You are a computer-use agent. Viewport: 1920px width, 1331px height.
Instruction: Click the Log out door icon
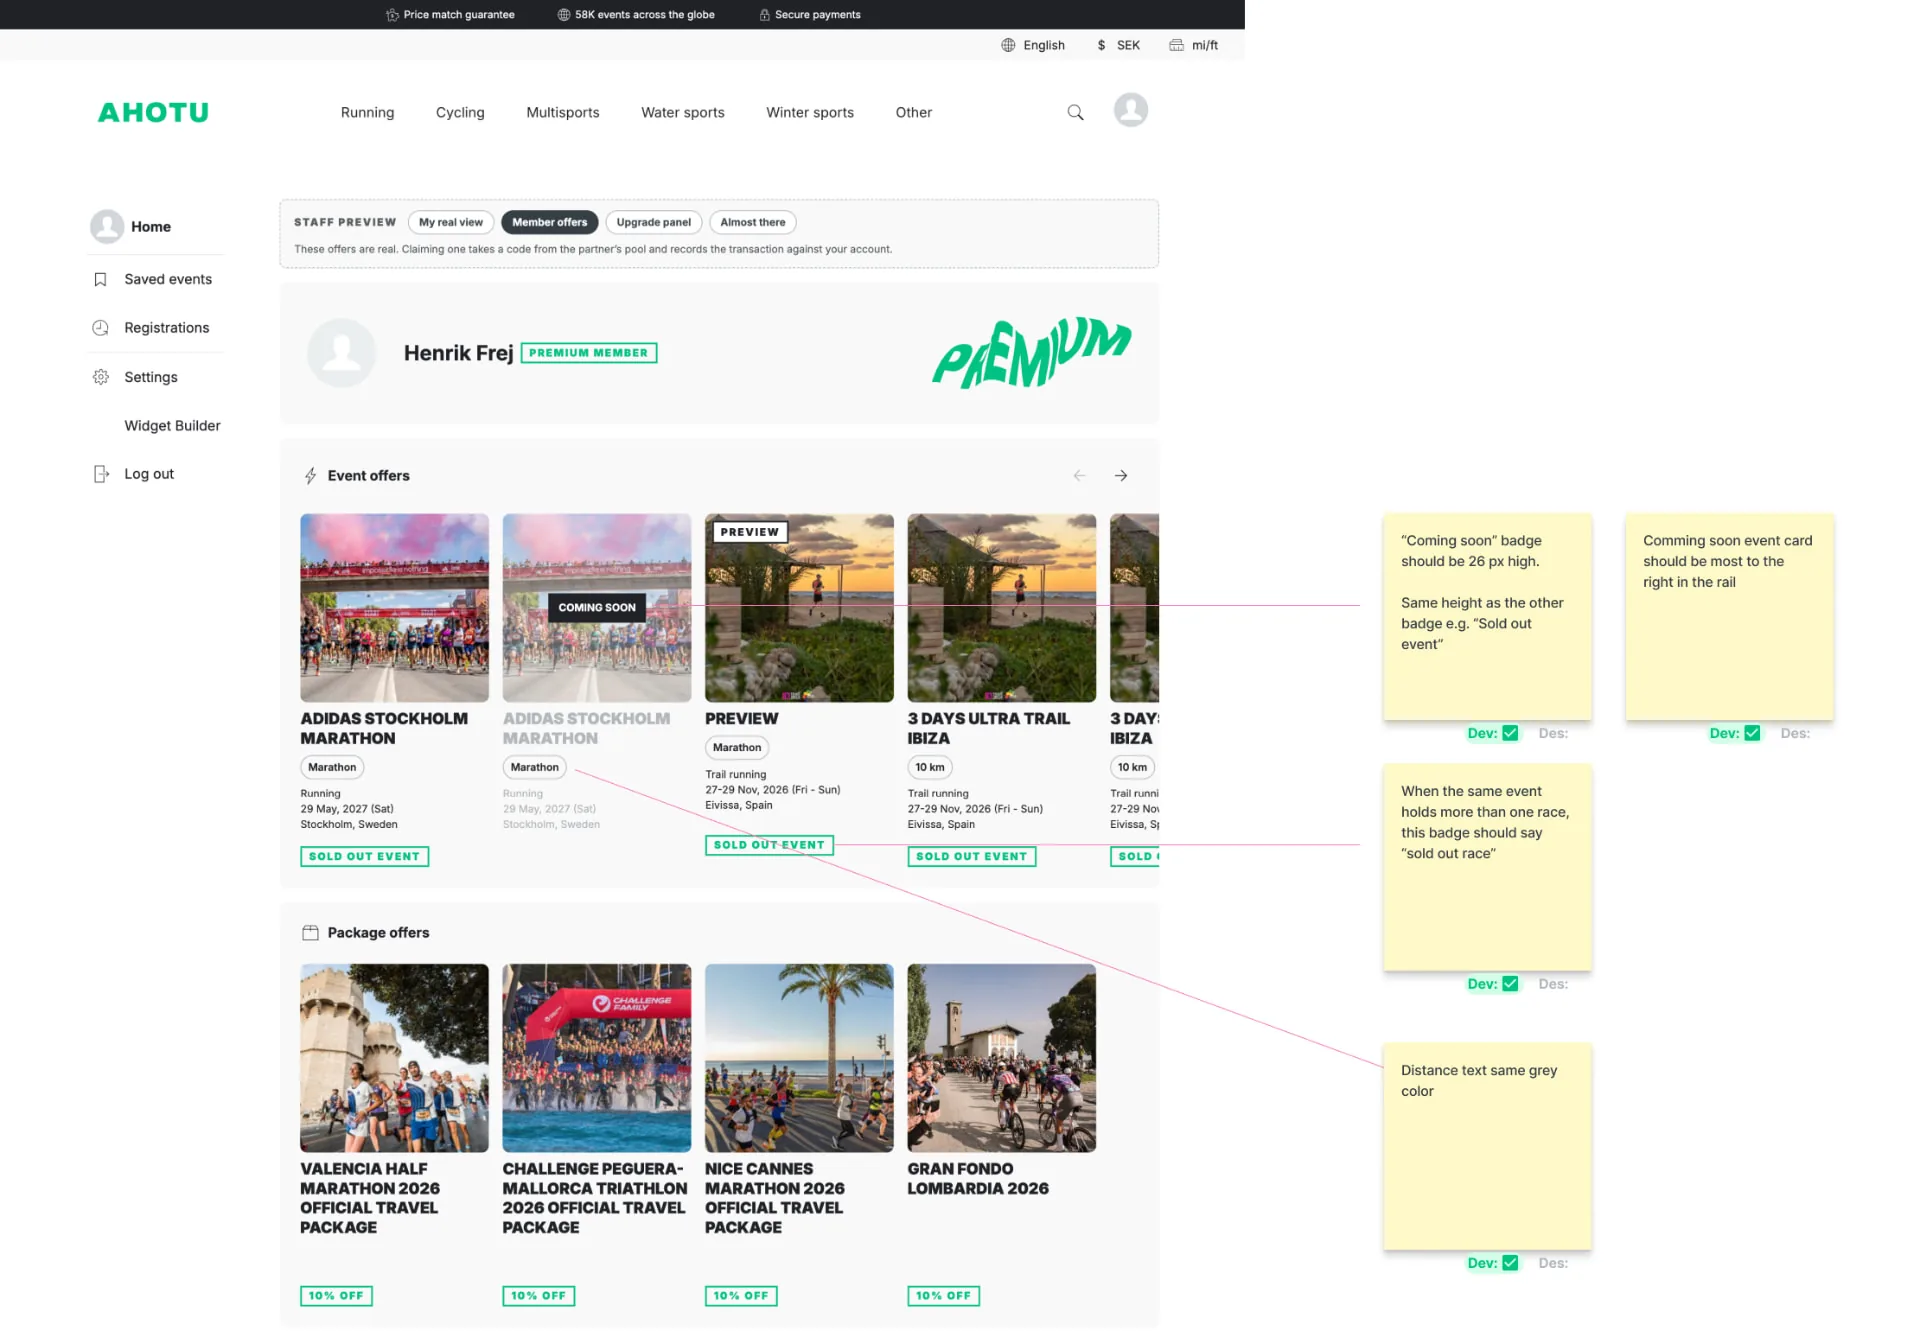click(x=100, y=474)
